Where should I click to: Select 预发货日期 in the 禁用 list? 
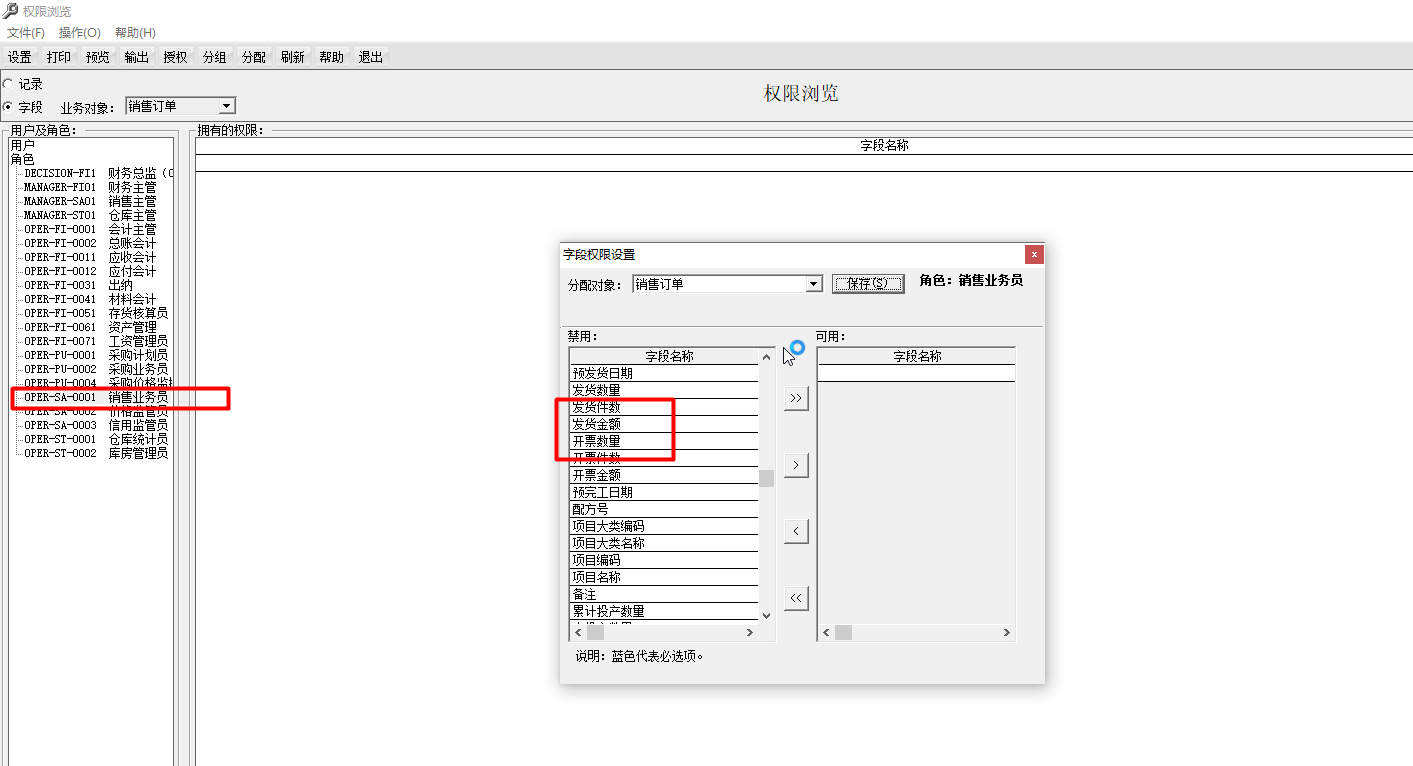tap(664, 373)
